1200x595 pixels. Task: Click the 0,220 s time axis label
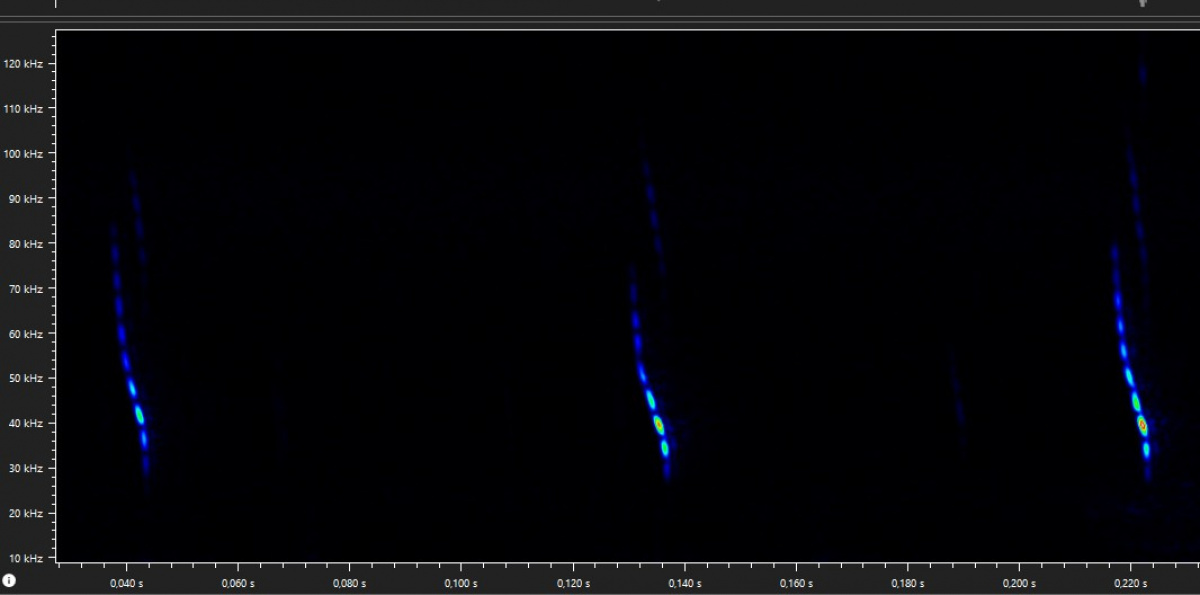point(1131,582)
